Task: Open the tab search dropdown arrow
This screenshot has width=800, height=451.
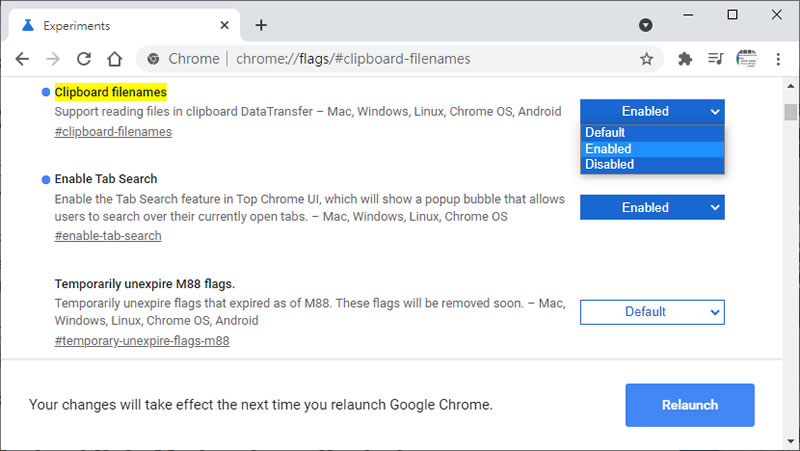Action: tap(646, 24)
